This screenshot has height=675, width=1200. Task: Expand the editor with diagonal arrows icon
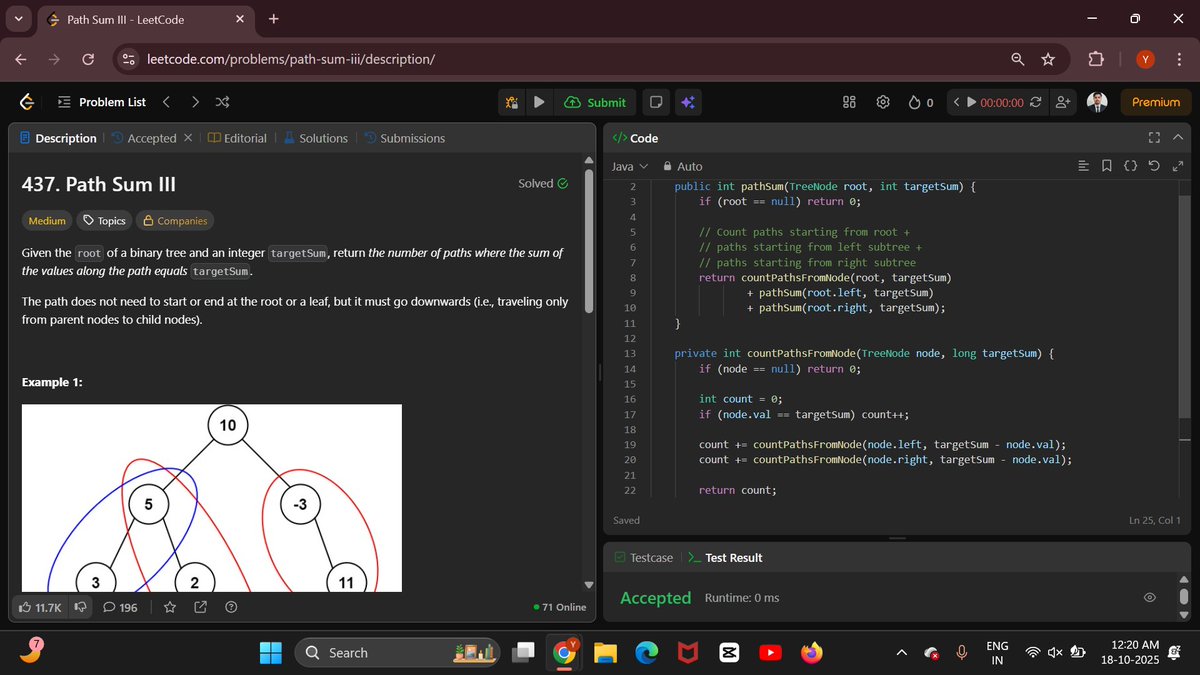click(1177, 166)
